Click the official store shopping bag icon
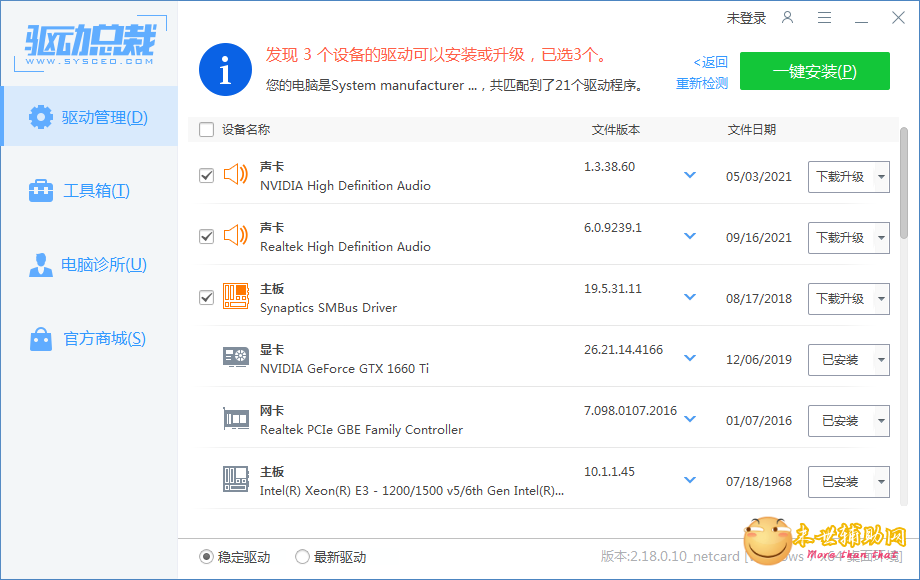 click(40, 339)
